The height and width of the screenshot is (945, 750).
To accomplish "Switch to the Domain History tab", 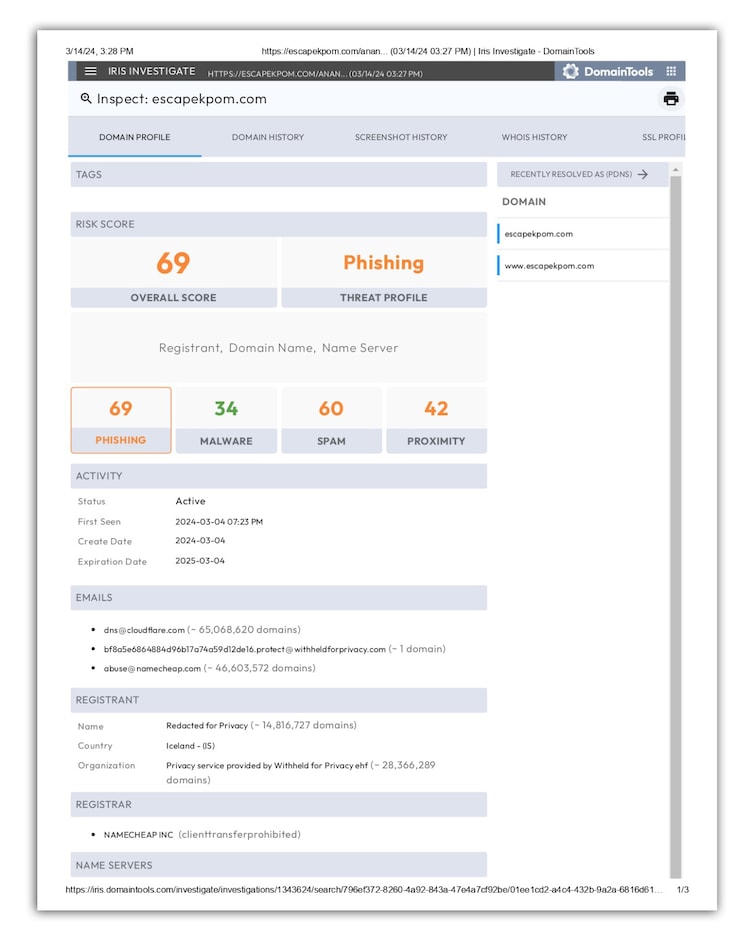I will [x=268, y=137].
